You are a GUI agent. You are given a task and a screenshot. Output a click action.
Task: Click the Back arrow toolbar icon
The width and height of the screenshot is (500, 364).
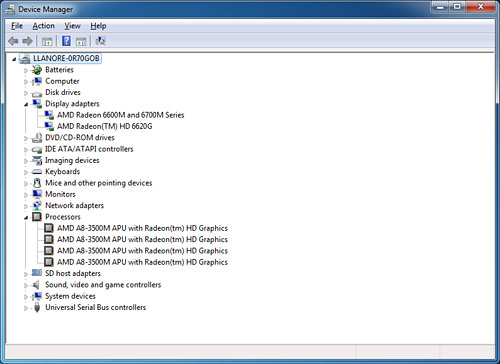pos(13,41)
